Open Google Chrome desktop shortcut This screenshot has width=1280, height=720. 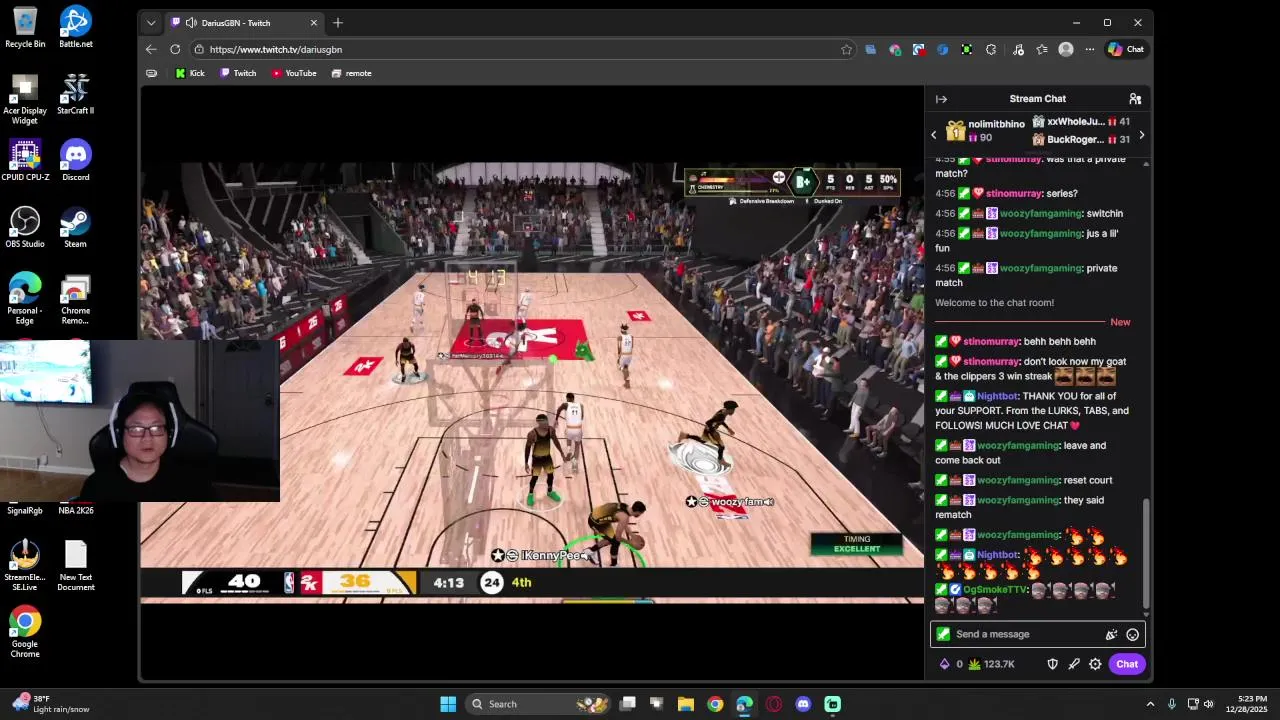tap(25, 632)
